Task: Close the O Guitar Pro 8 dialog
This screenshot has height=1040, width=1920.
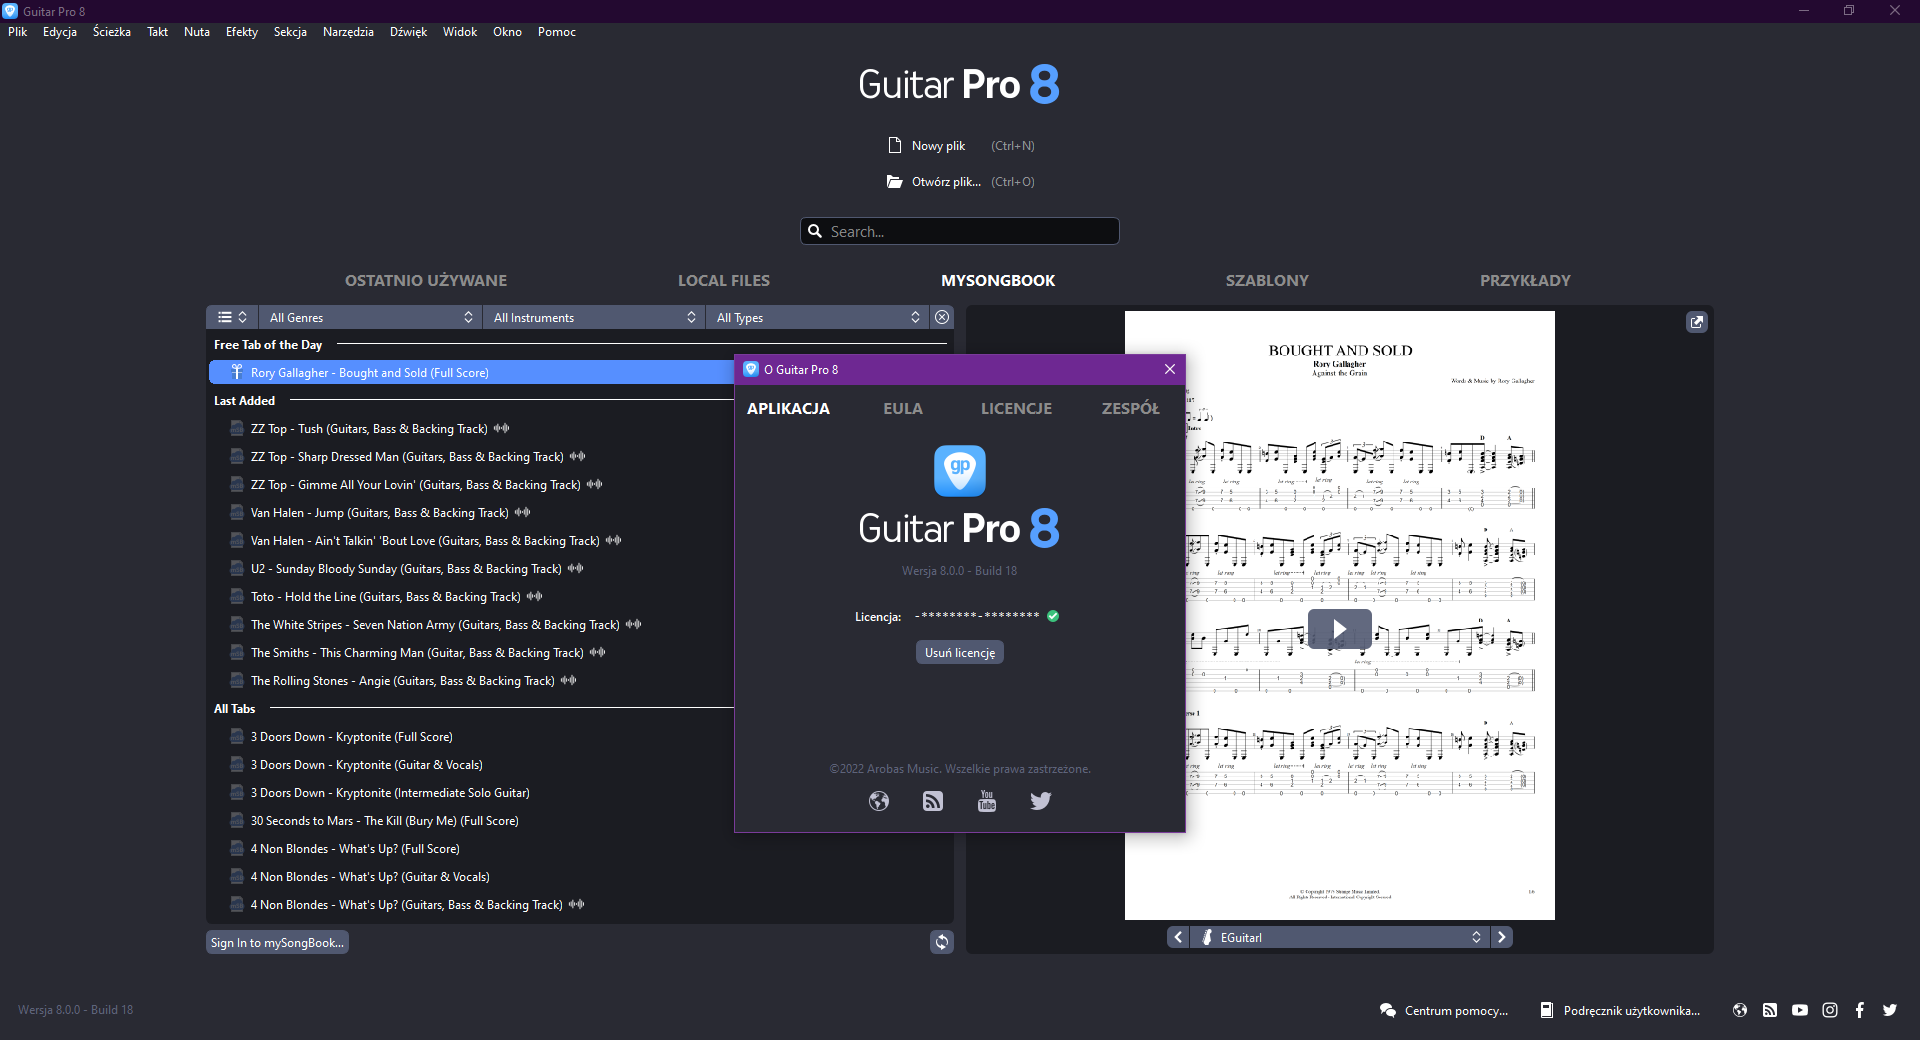Action: point(1170,369)
